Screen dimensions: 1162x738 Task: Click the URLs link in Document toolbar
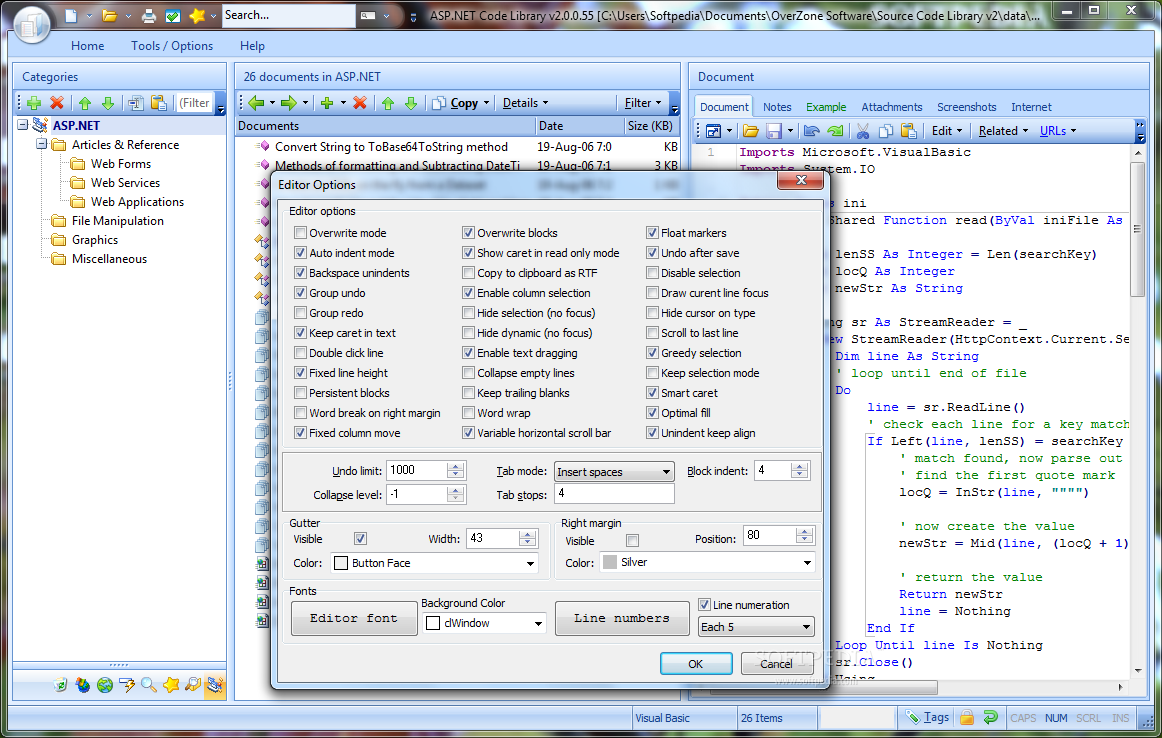1052,131
